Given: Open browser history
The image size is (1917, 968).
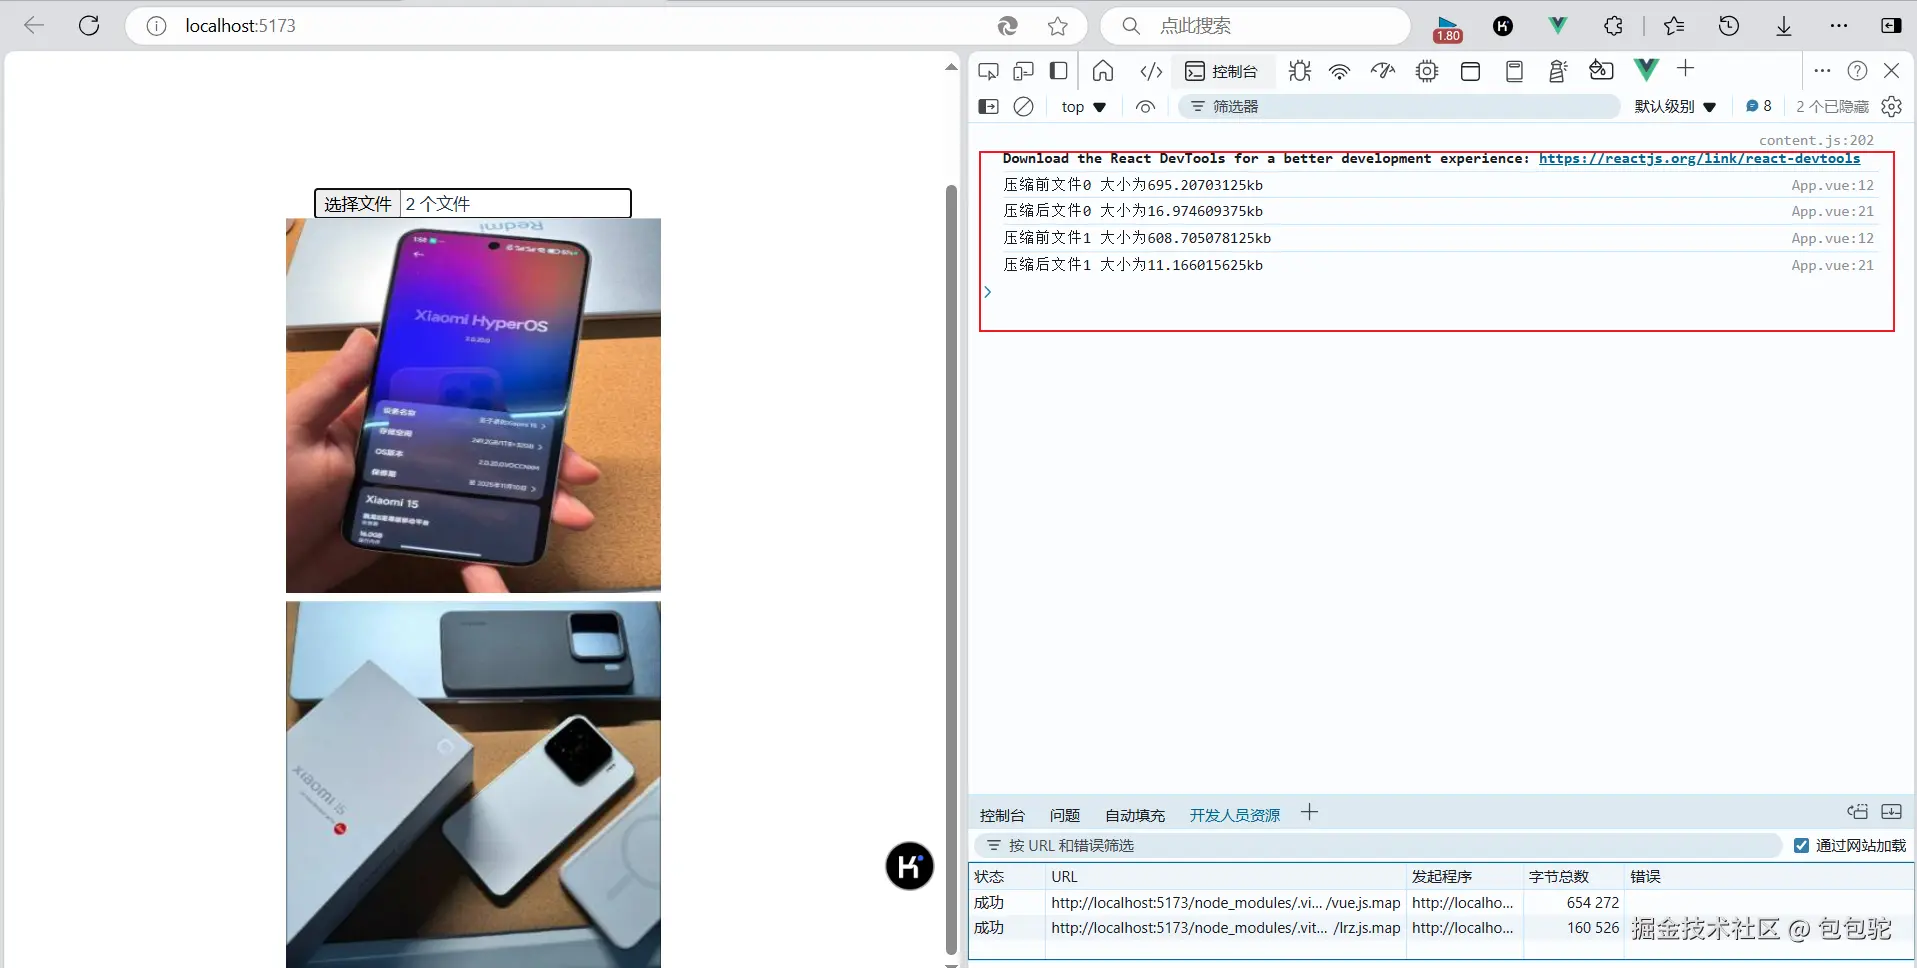Looking at the screenshot, I should point(1729,26).
